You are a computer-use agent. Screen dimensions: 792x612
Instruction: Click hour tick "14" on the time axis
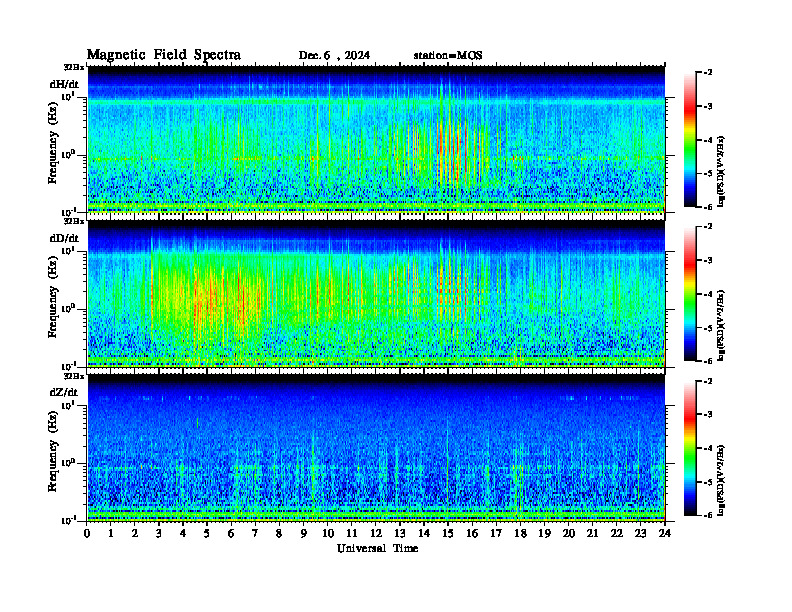424,534
